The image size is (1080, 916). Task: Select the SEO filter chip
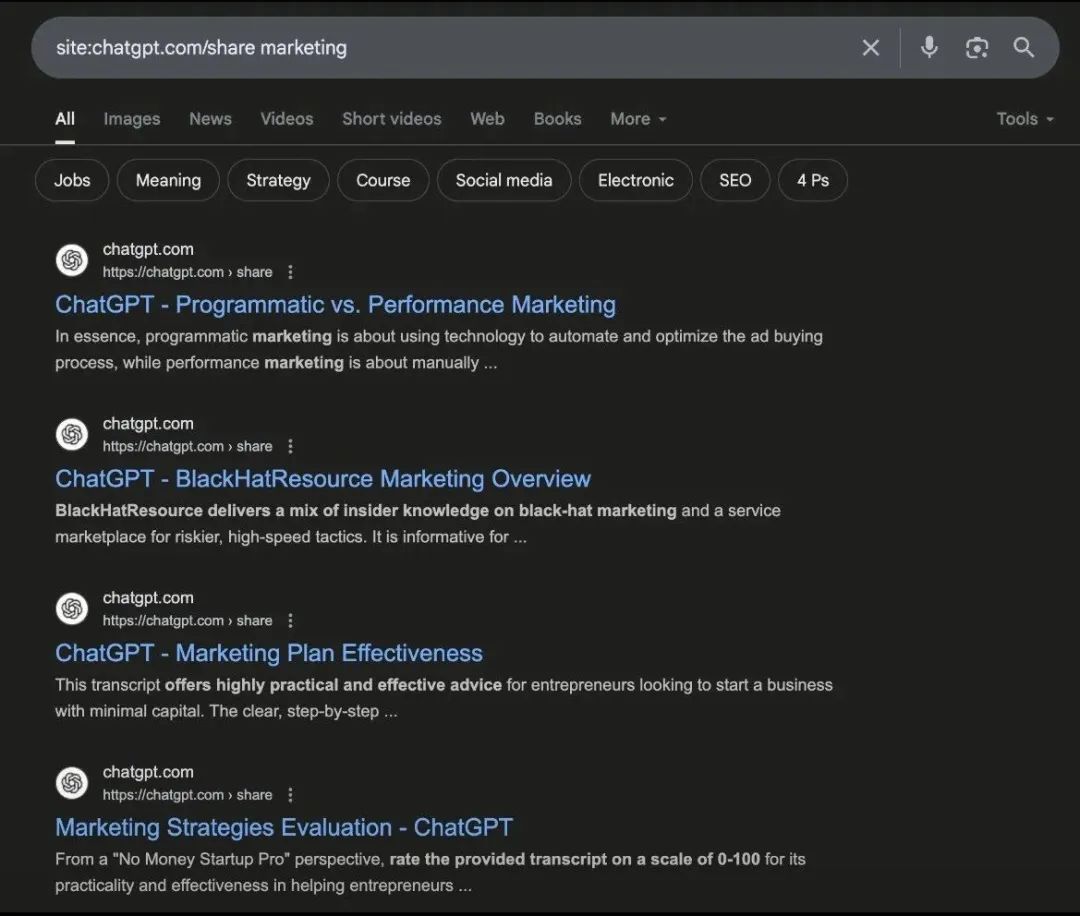[x=734, y=181]
